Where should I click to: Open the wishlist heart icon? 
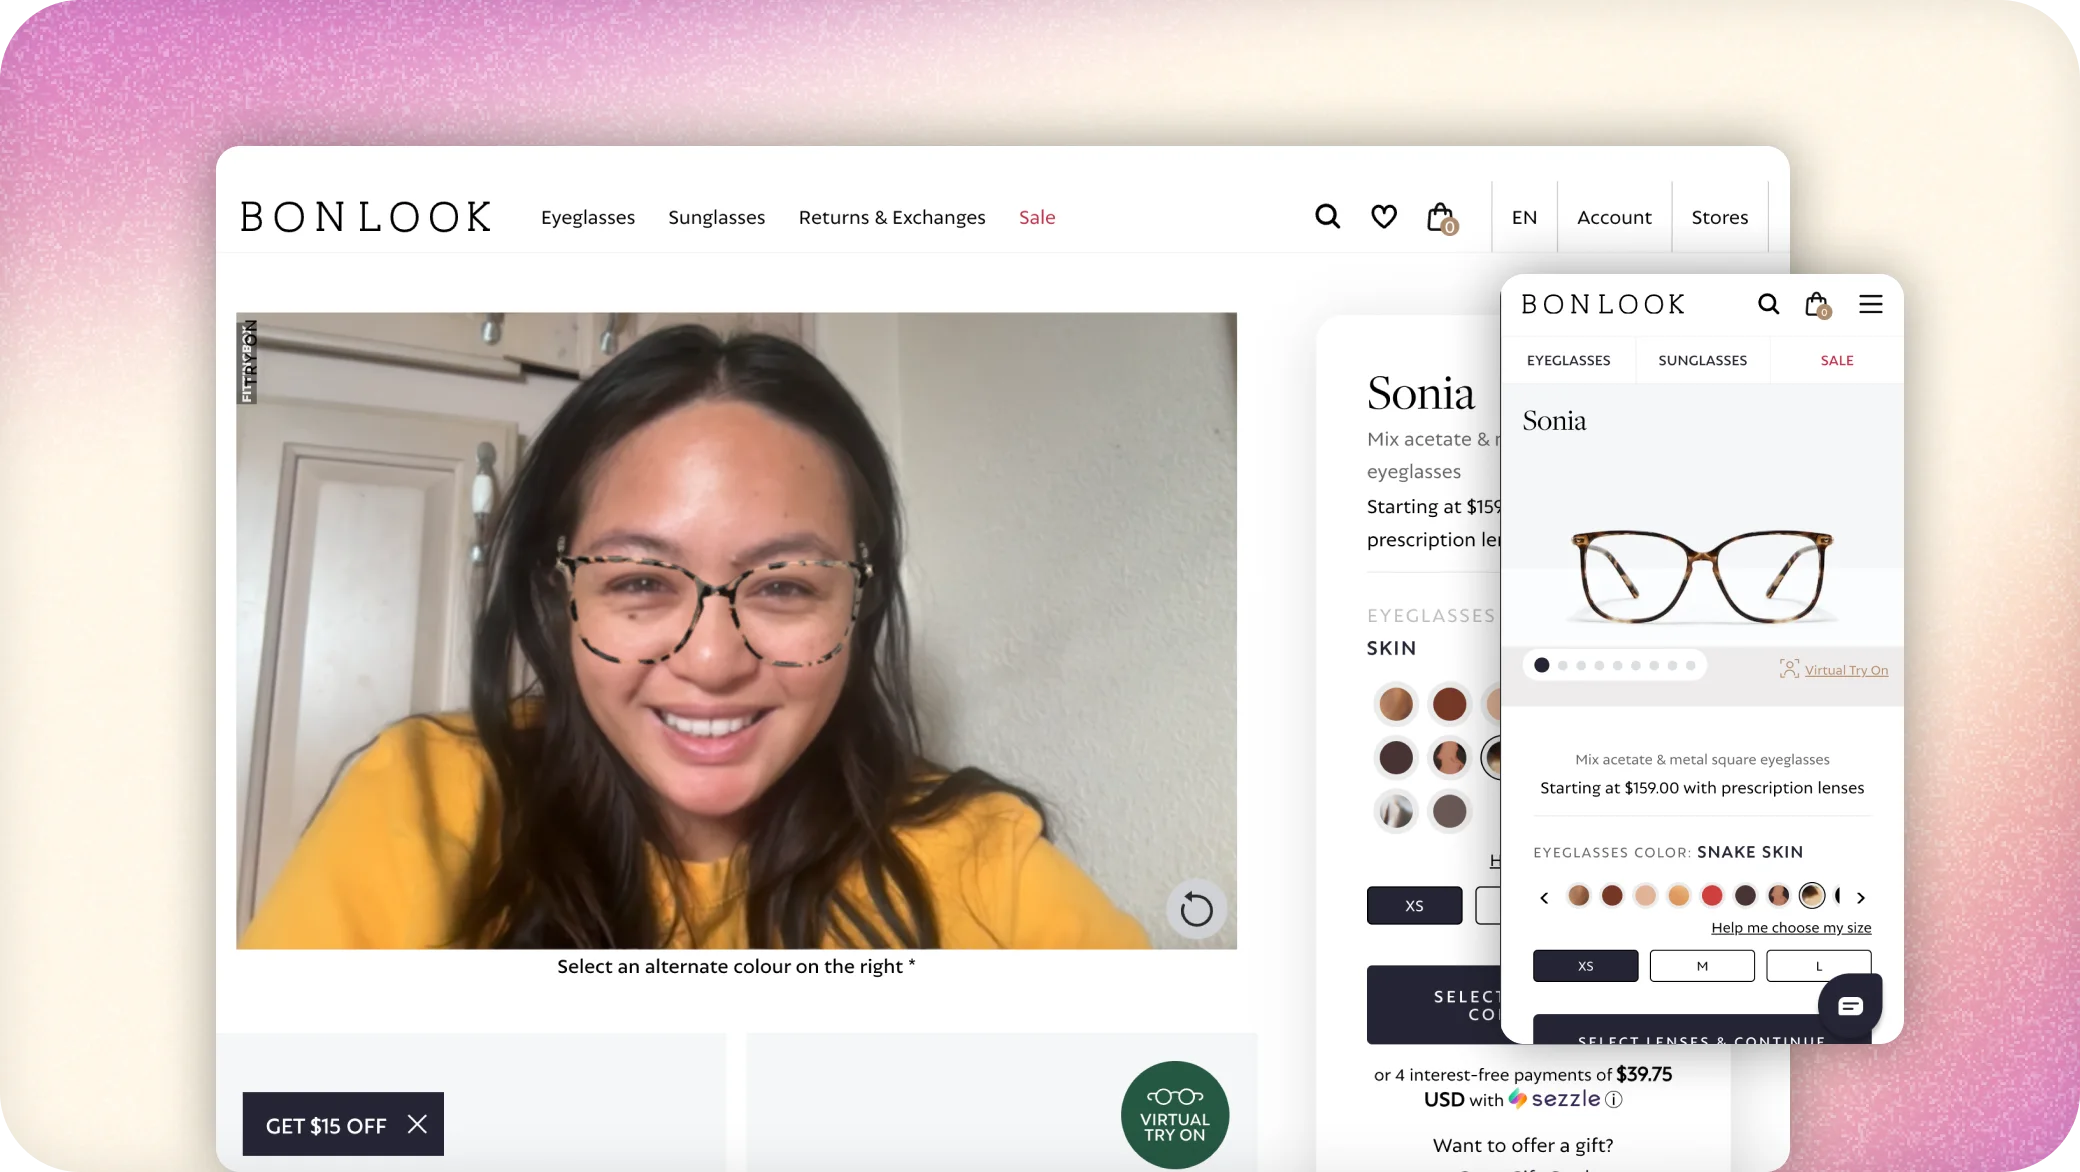tap(1384, 216)
